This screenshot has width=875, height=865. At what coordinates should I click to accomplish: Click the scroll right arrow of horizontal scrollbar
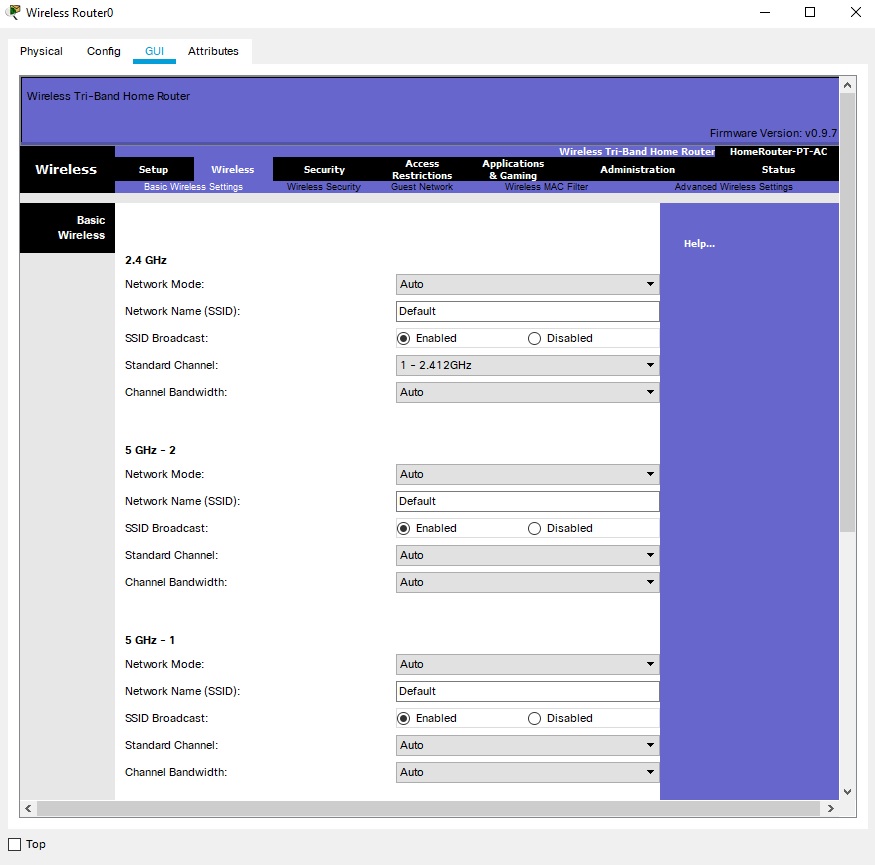point(831,808)
